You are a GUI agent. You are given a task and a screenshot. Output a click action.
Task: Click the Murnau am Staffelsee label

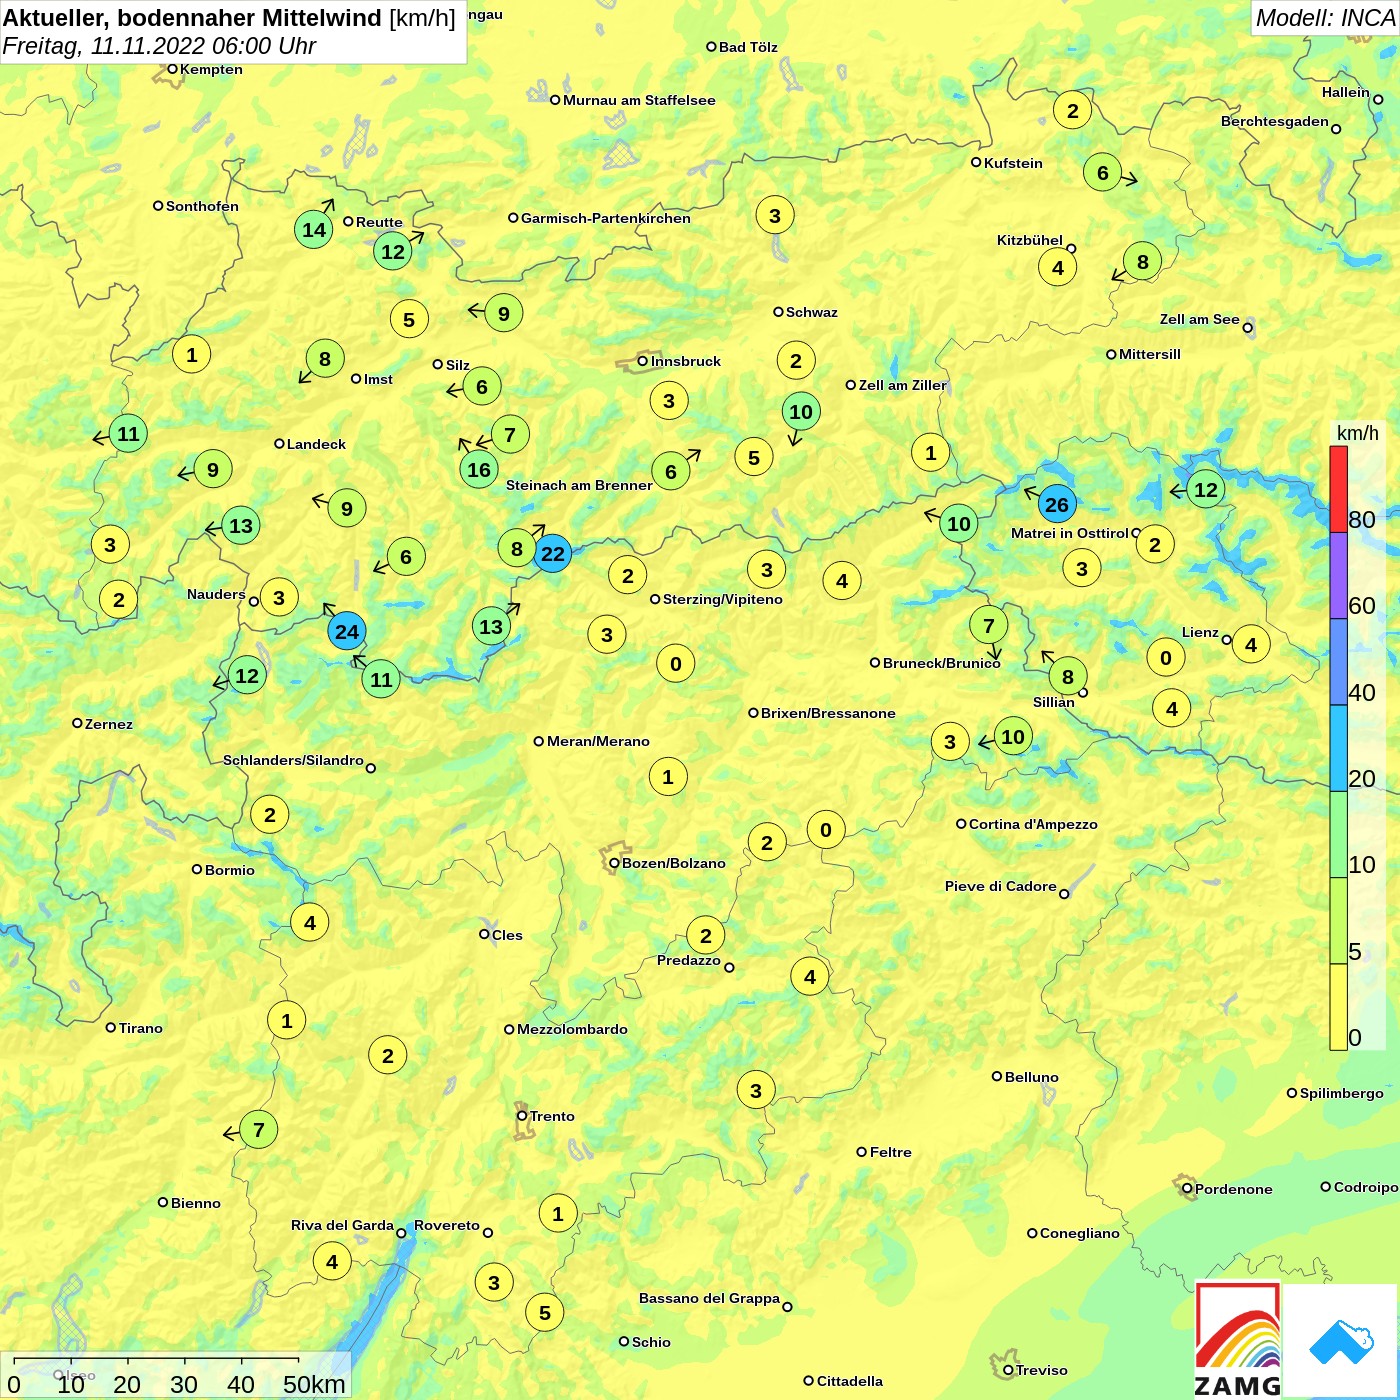(639, 100)
